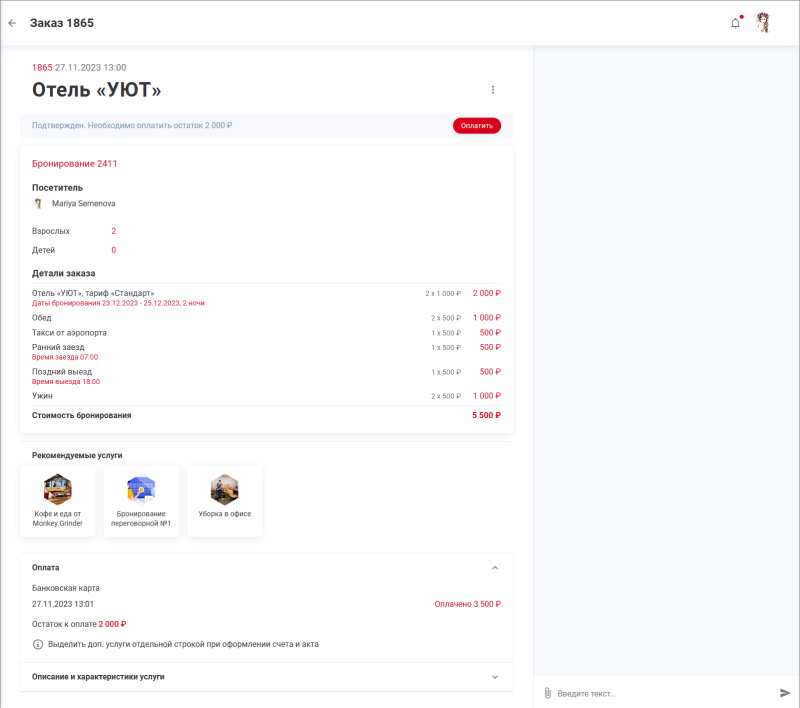Click the back arrow next to Заказ 1865
The height and width of the screenshot is (708, 800).
[x=12, y=22]
